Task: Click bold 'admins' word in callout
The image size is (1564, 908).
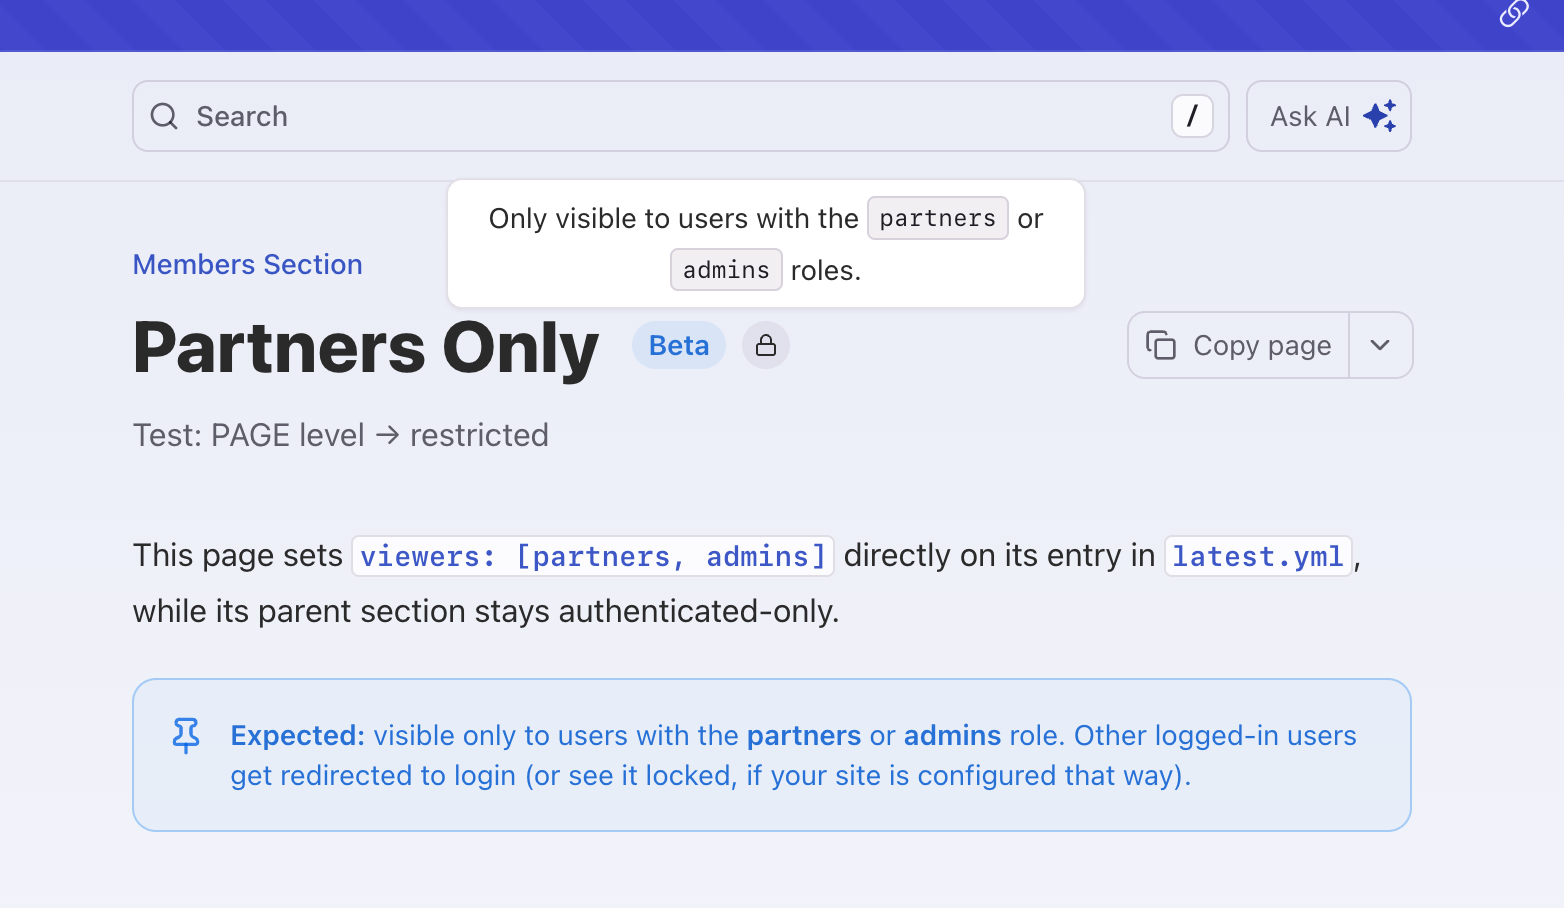Action: pos(953,735)
